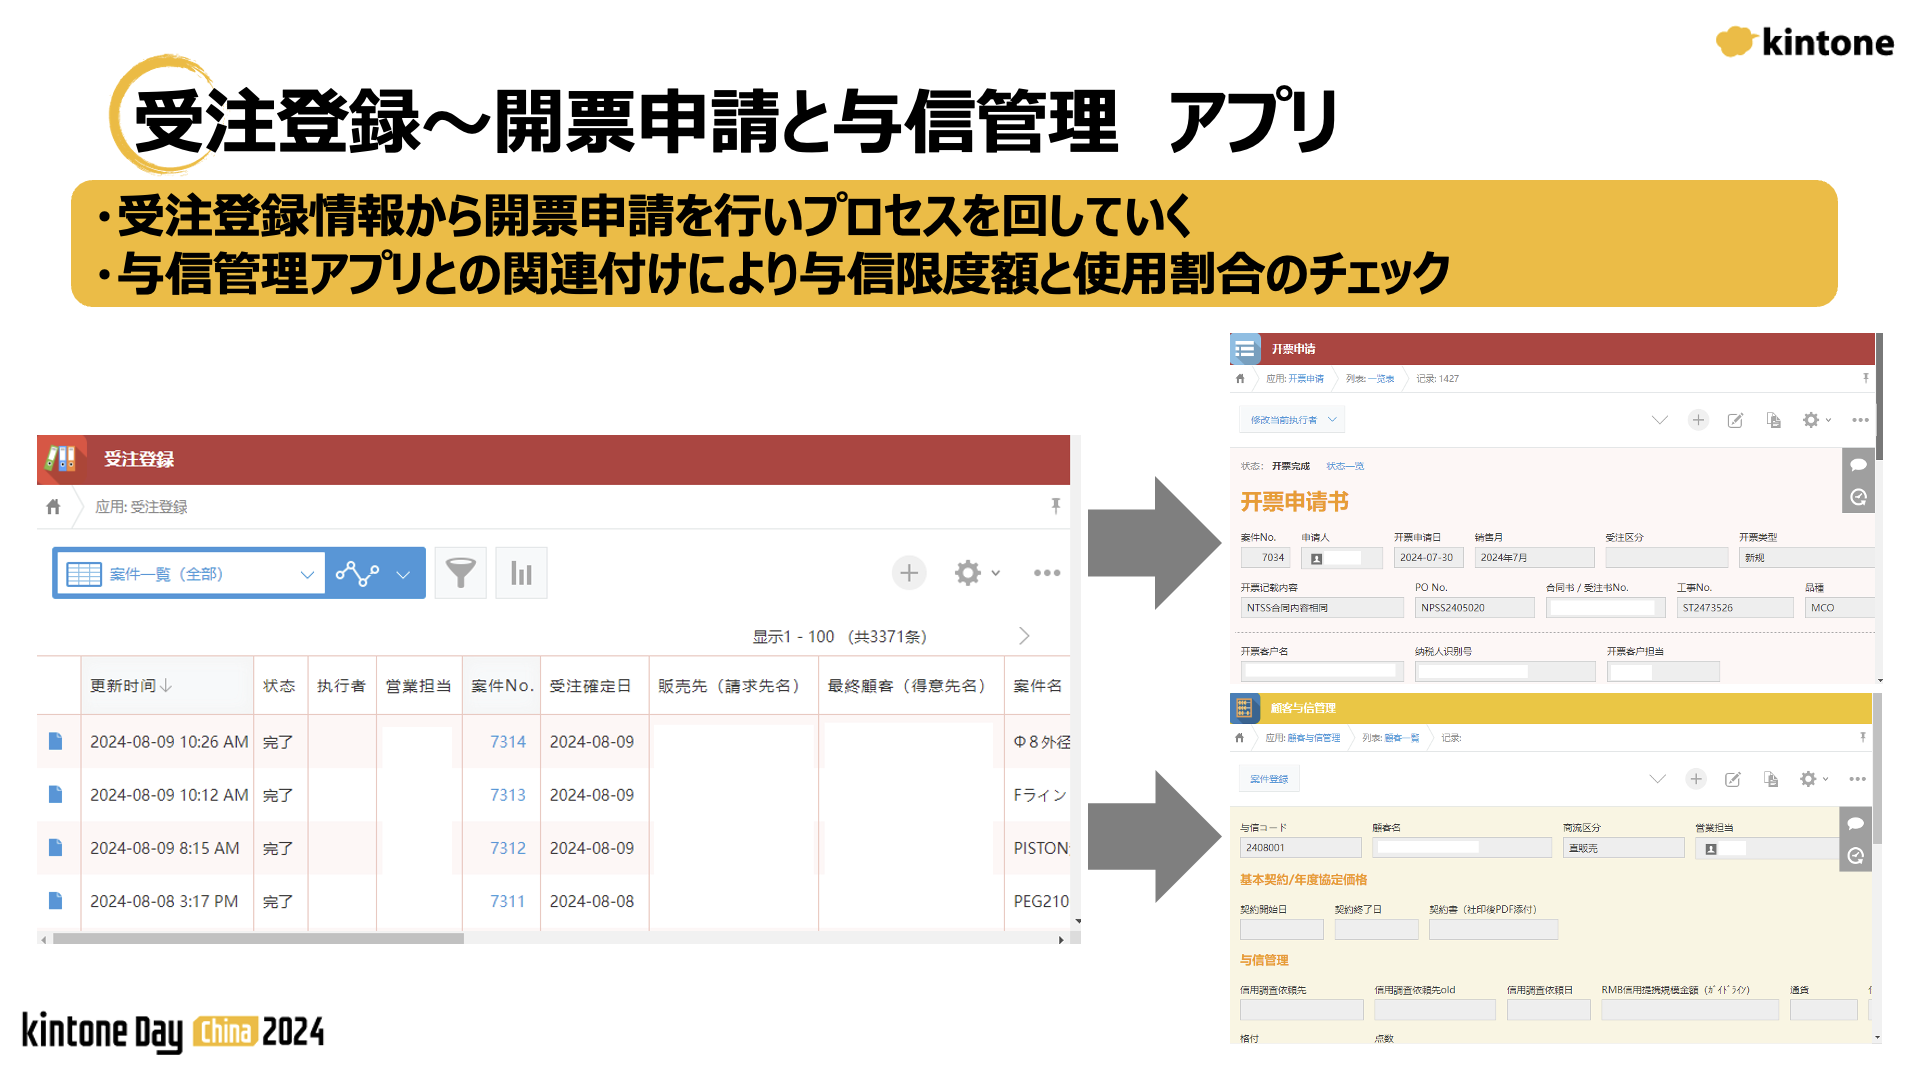Click the graph view icon beside 案件一覧
Image resolution: width=1916 pixels, height=1078 pixels.
pos(357,573)
